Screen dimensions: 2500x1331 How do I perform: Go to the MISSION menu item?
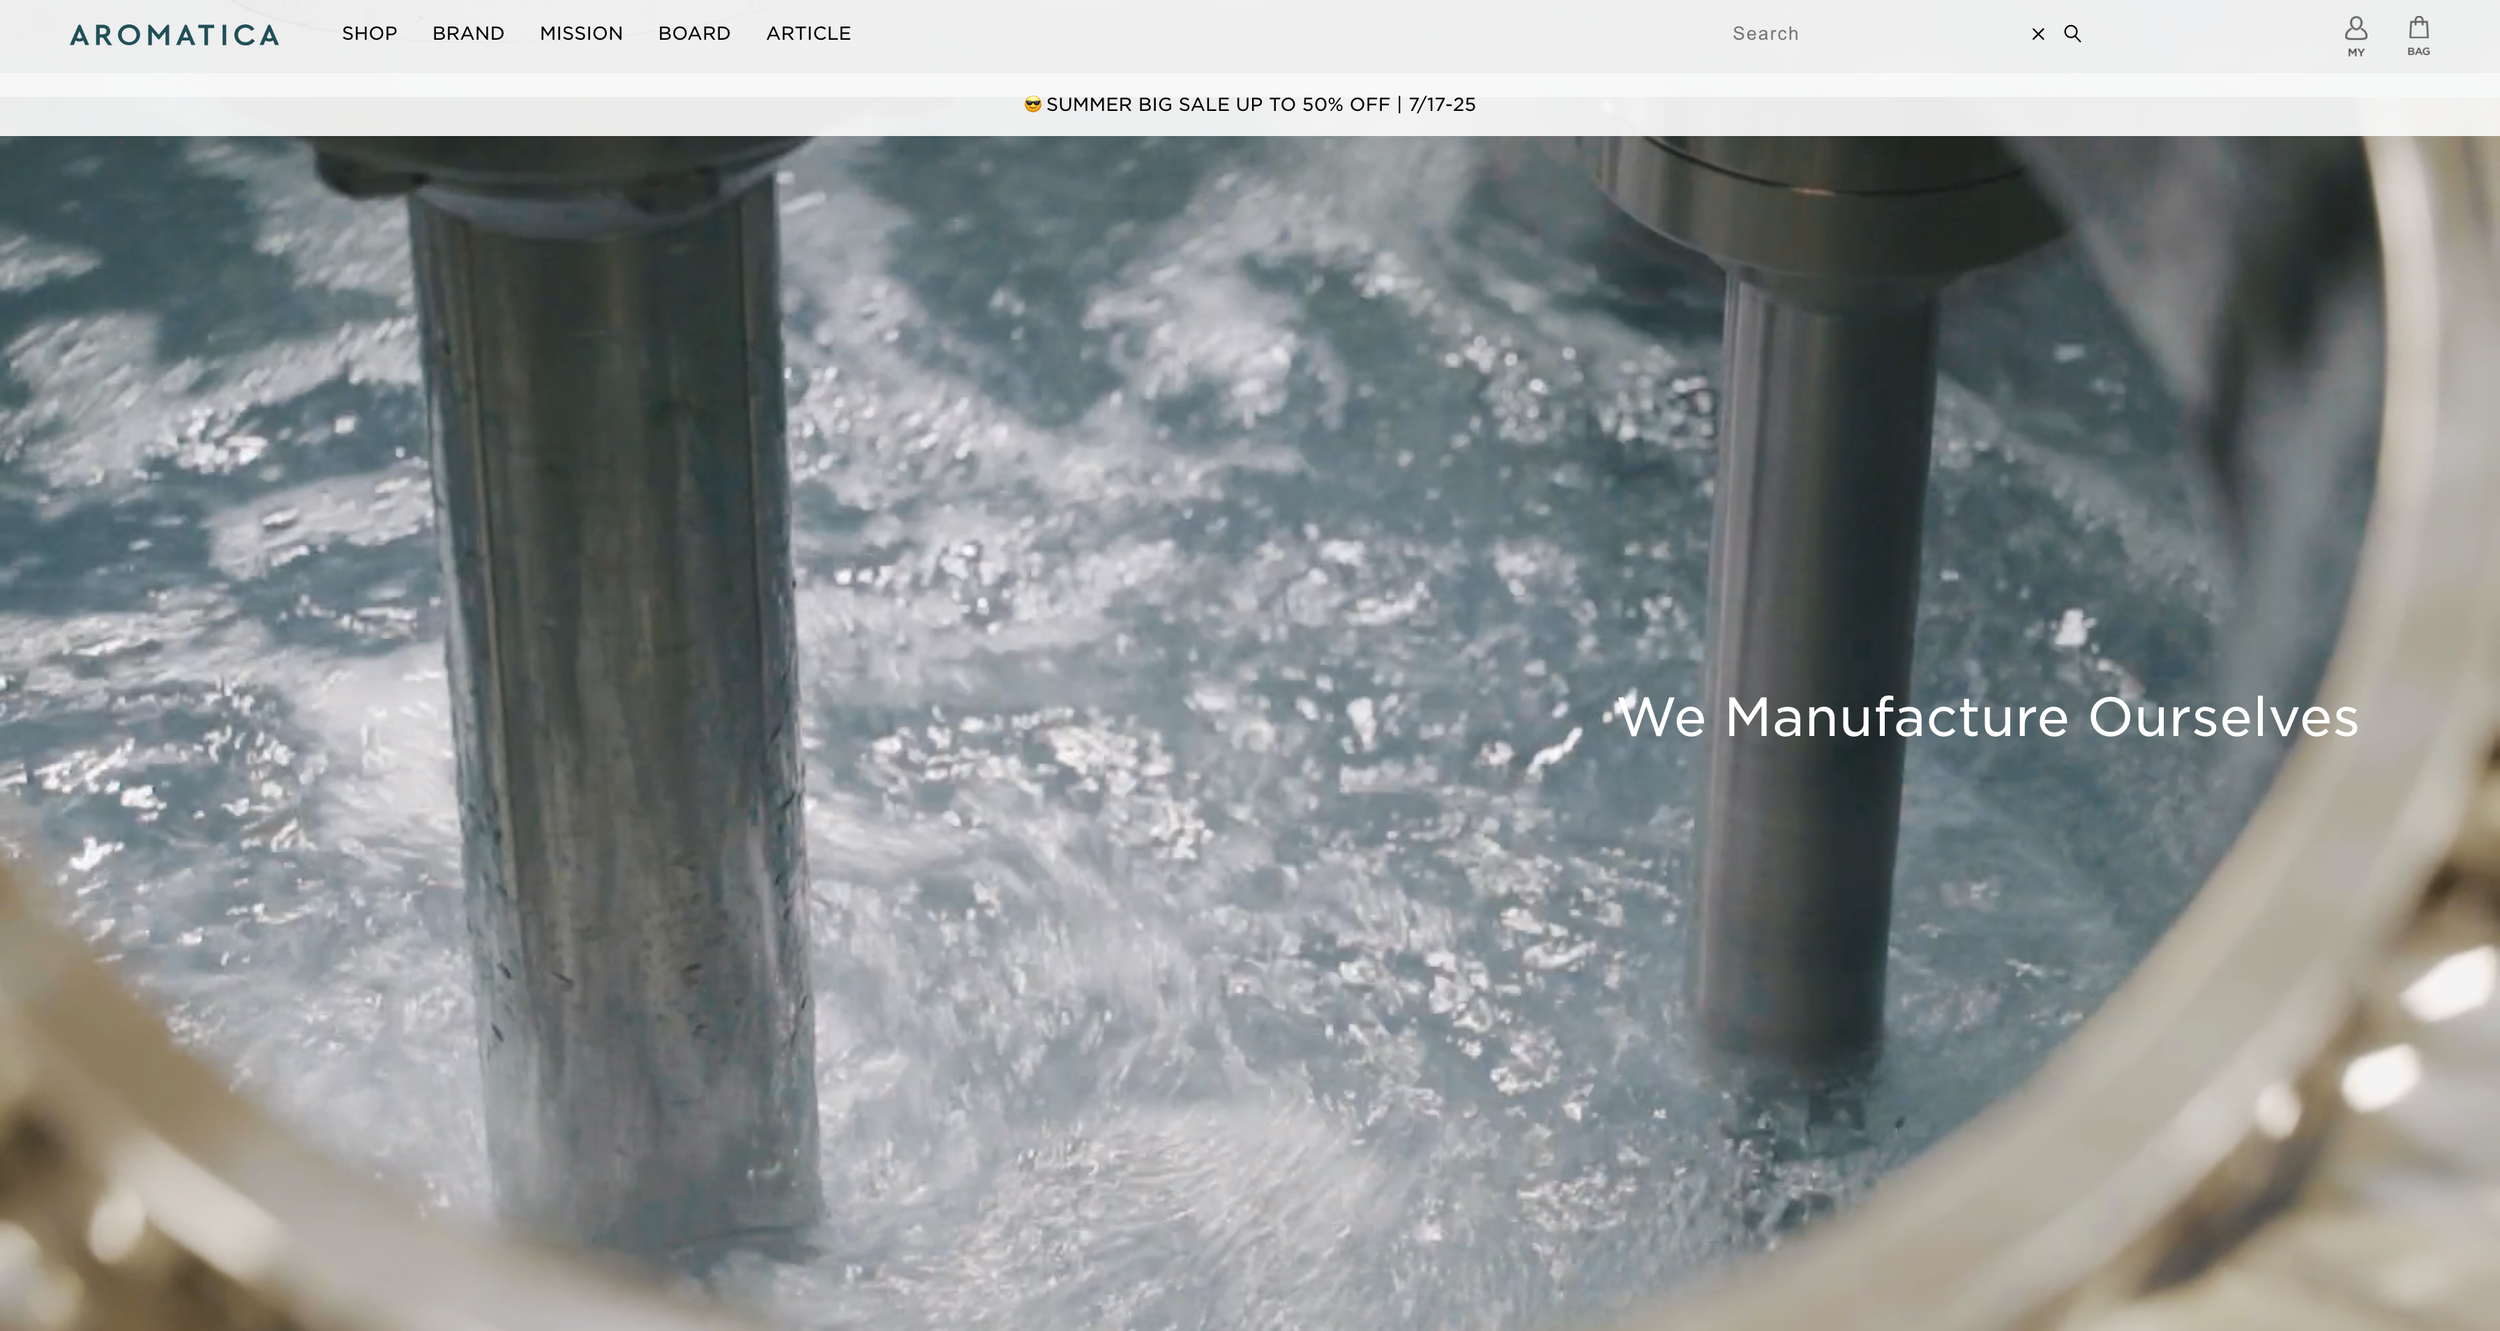click(x=581, y=34)
